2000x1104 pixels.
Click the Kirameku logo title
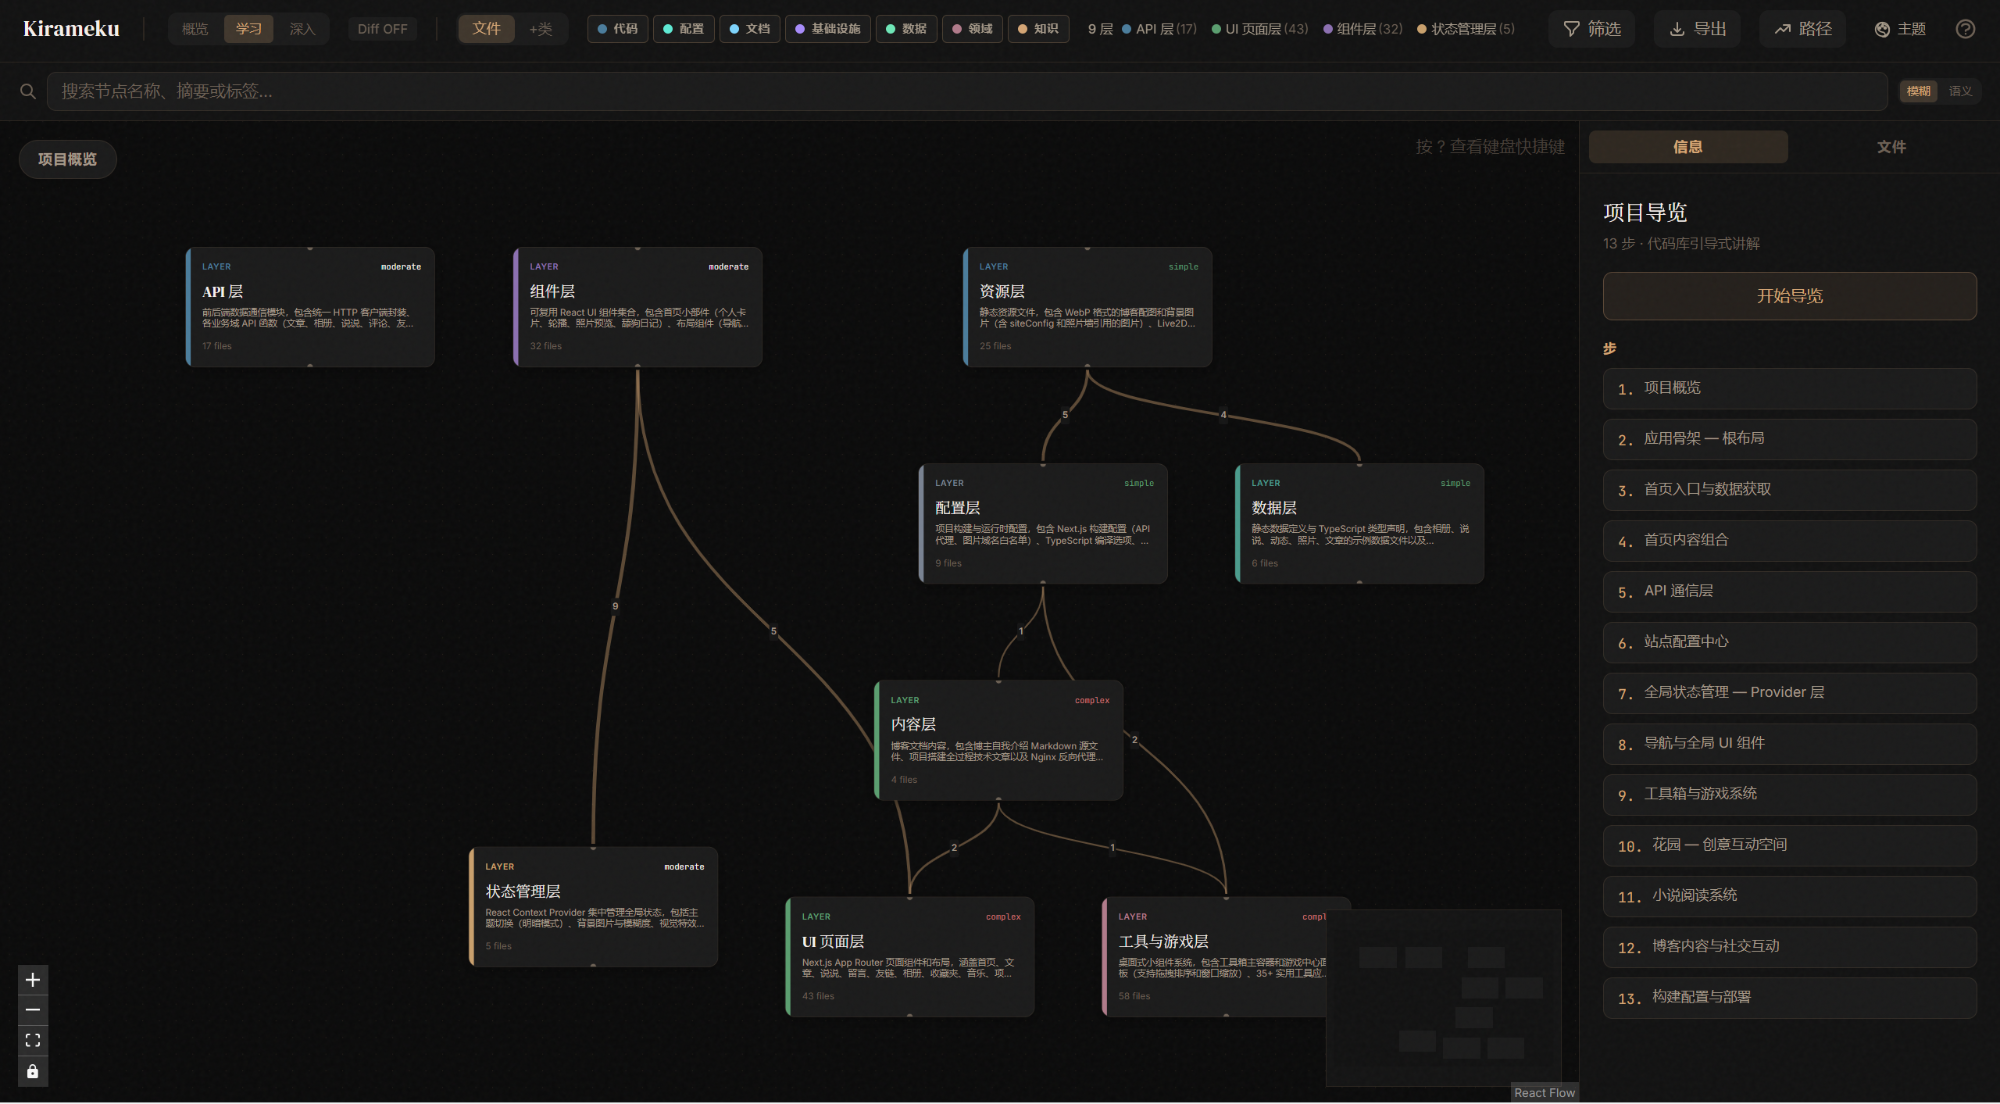point(71,29)
